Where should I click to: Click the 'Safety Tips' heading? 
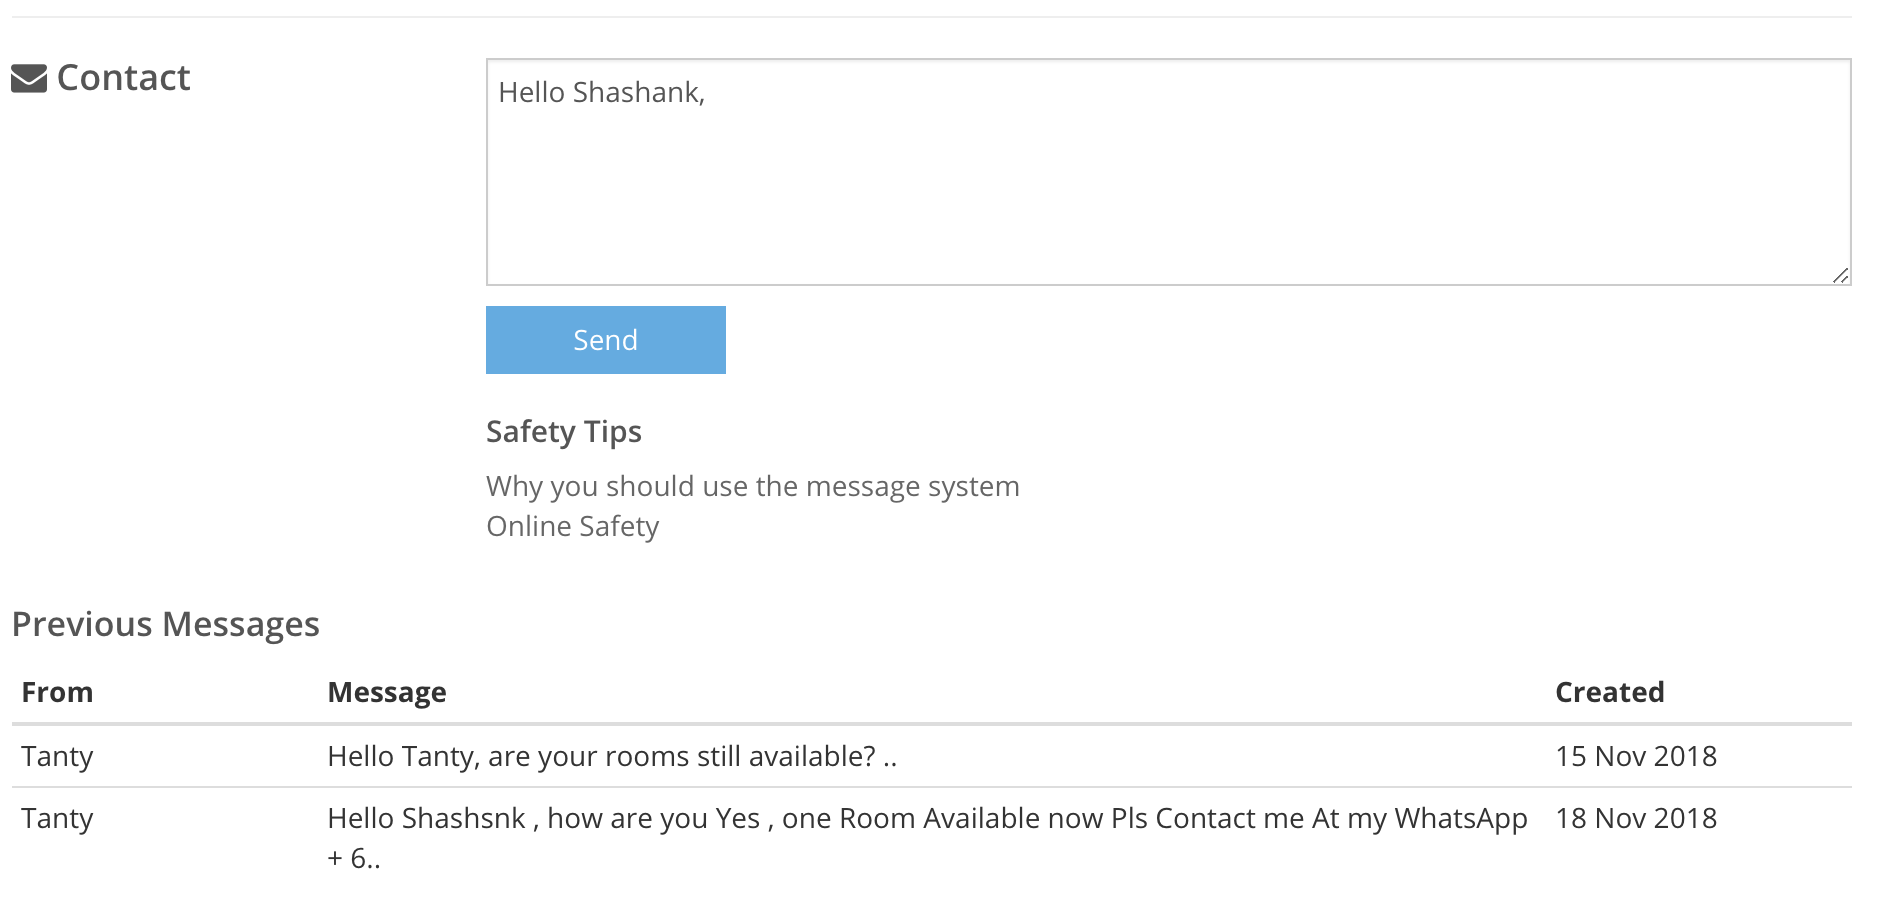point(563,432)
